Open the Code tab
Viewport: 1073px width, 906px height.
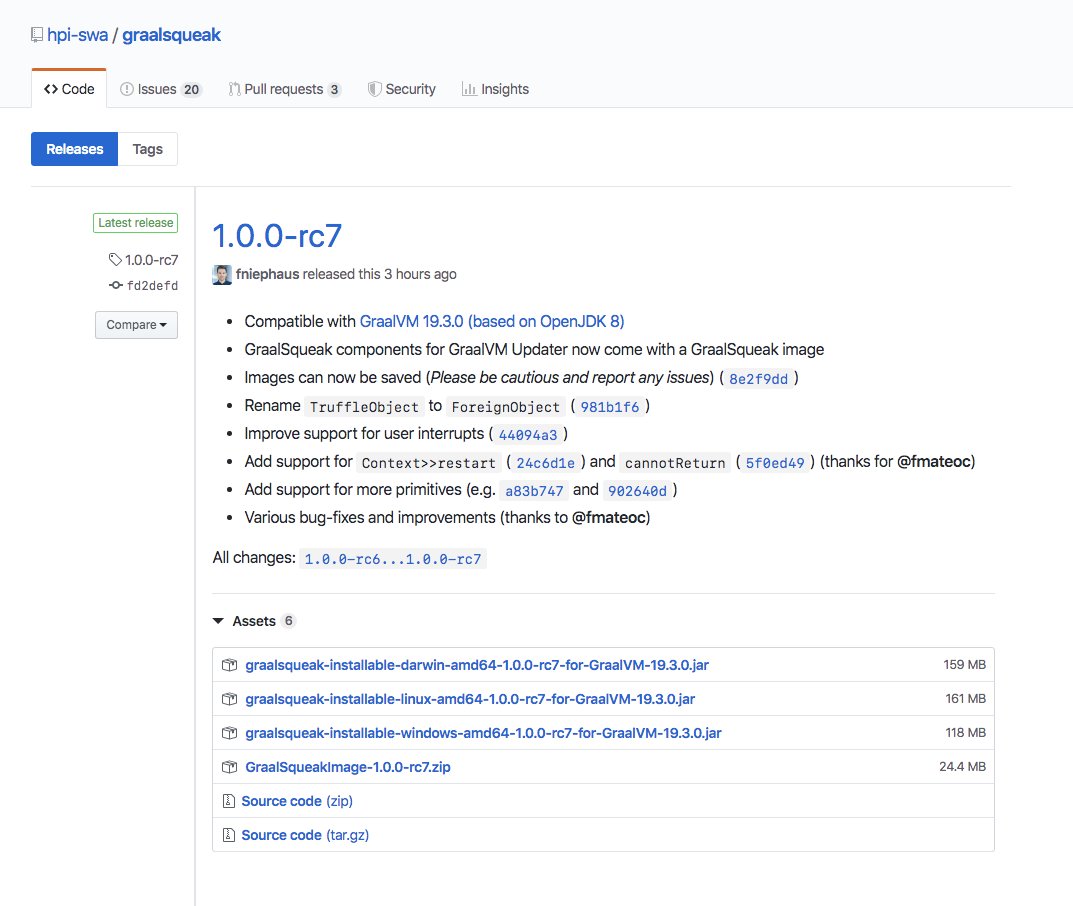(x=69, y=89)
